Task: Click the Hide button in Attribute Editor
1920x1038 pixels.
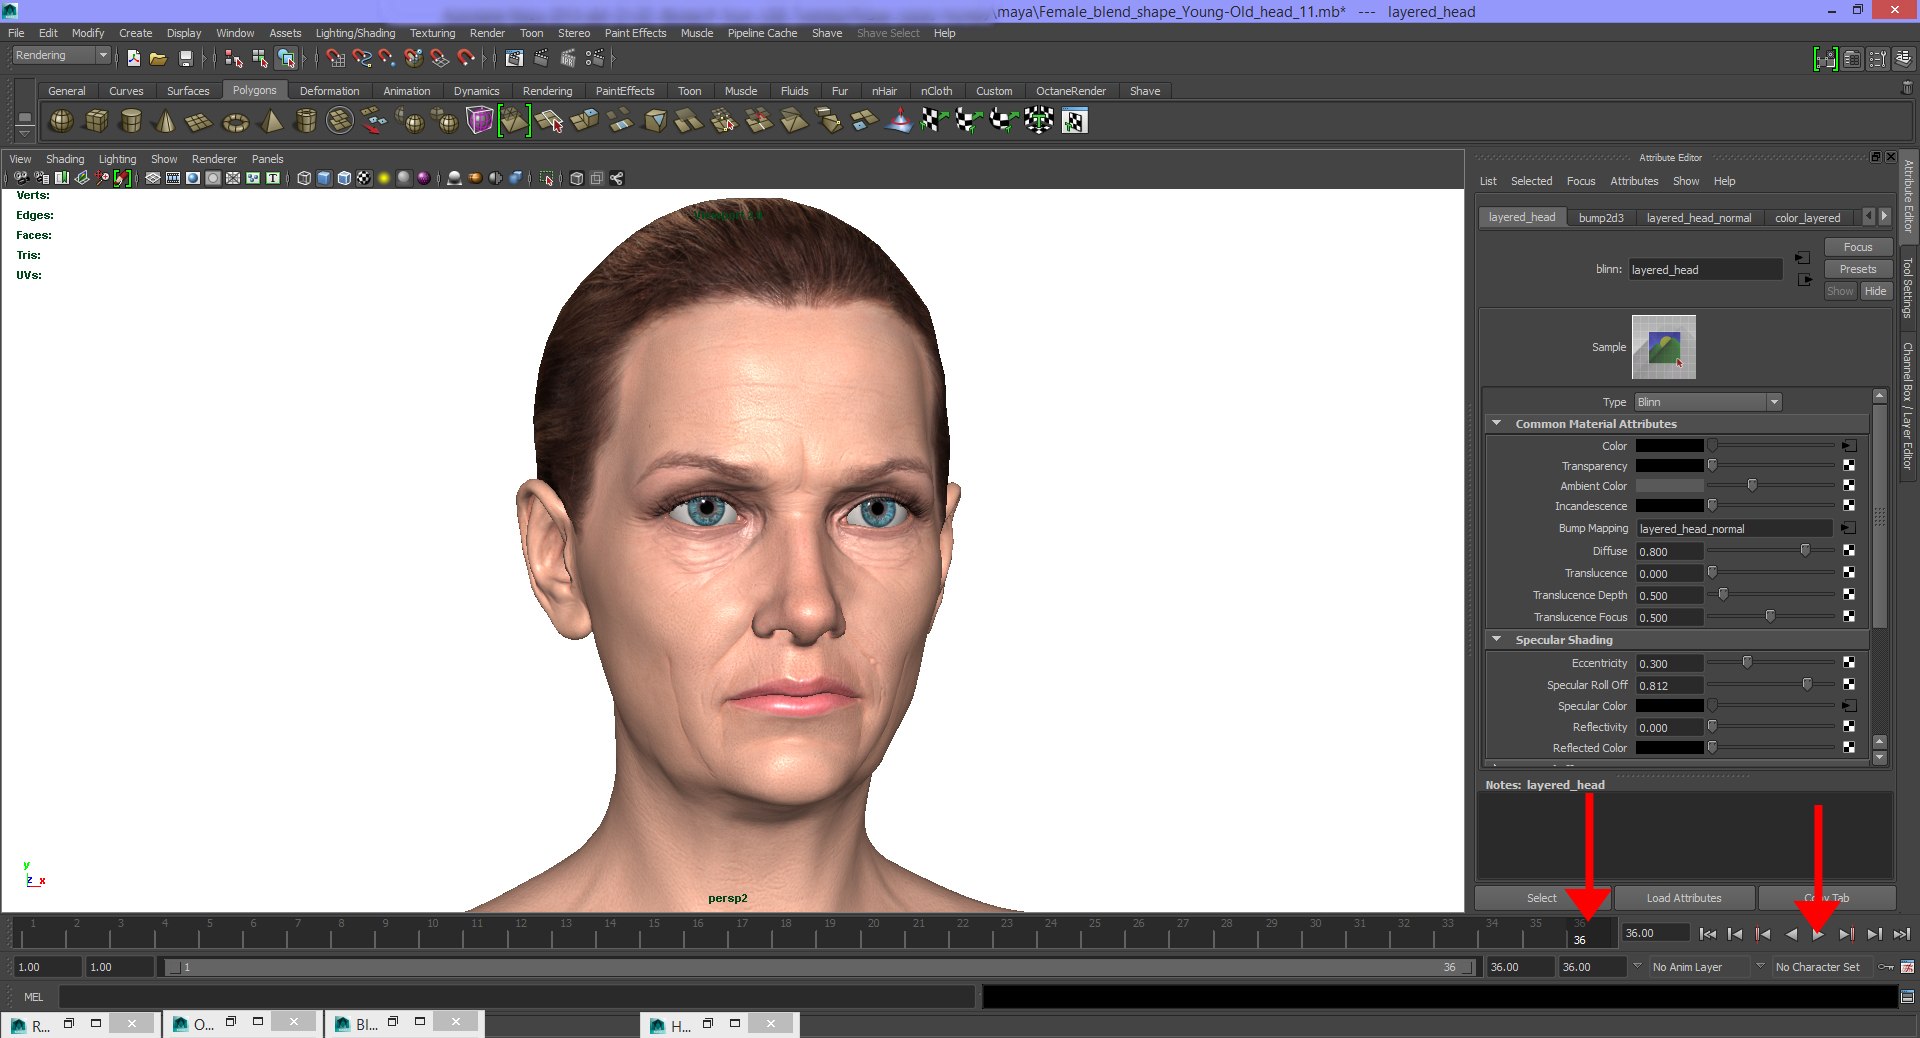Action: tap(1875, 291)
